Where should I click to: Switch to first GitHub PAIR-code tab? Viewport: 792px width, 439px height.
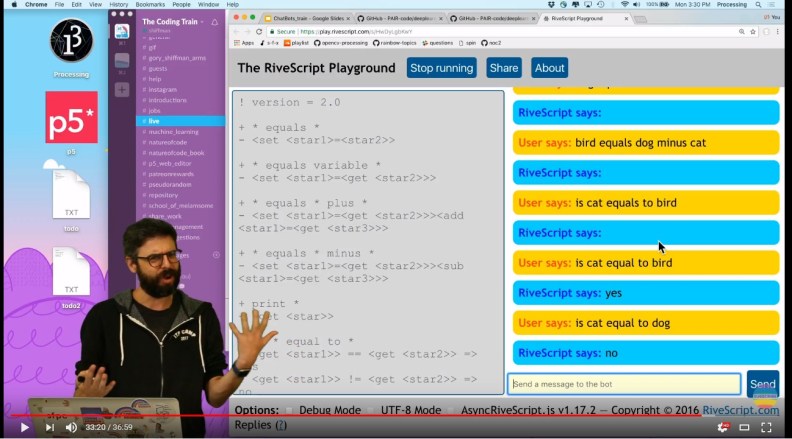tap(400, 19)
